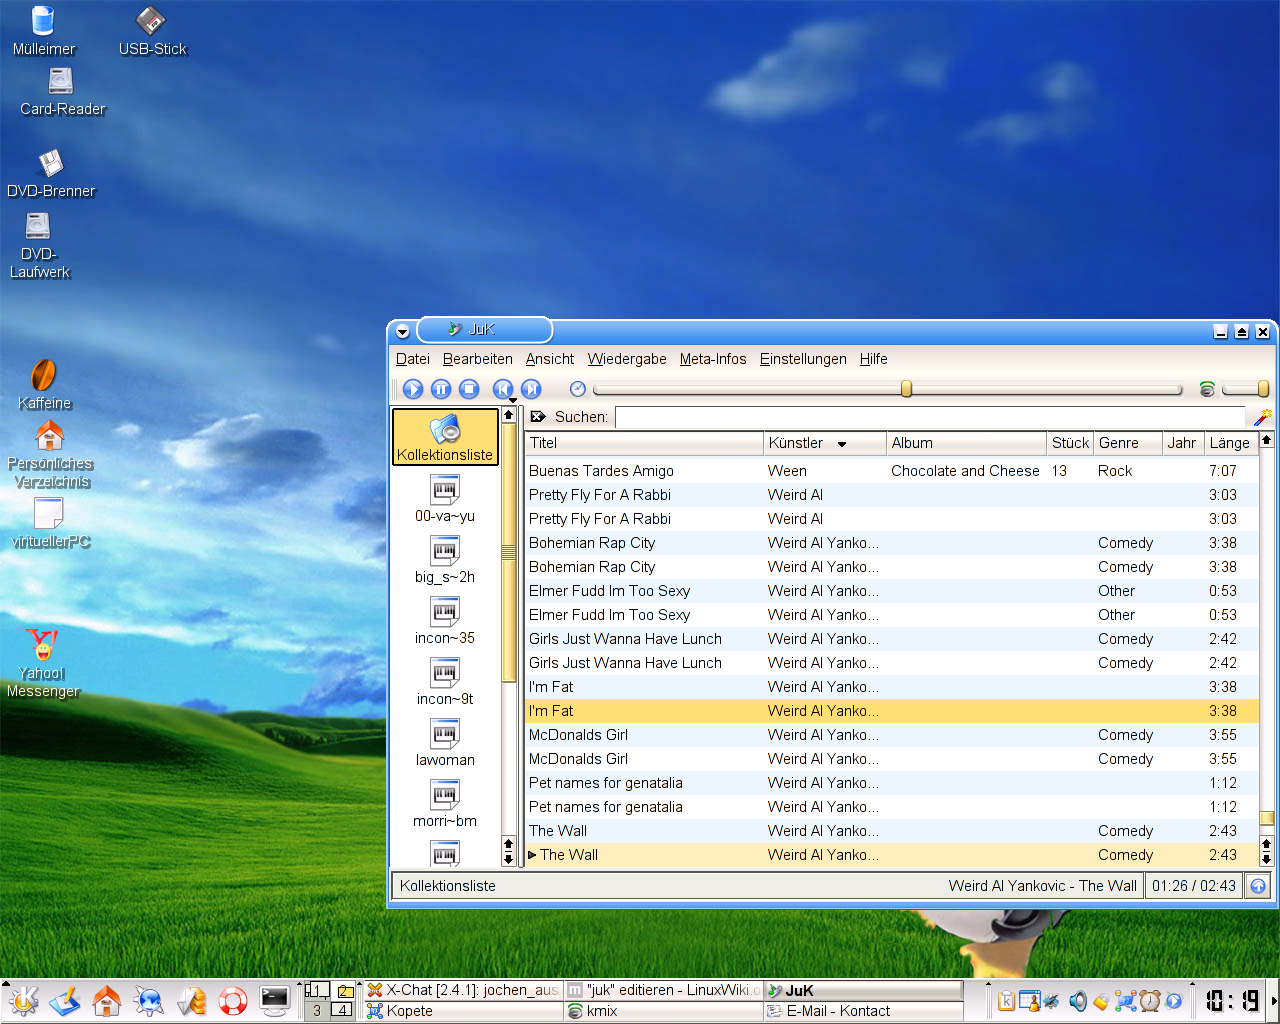Jump to the currently playing song icon
The image size is (1280, 1024).
[1258, 886]
